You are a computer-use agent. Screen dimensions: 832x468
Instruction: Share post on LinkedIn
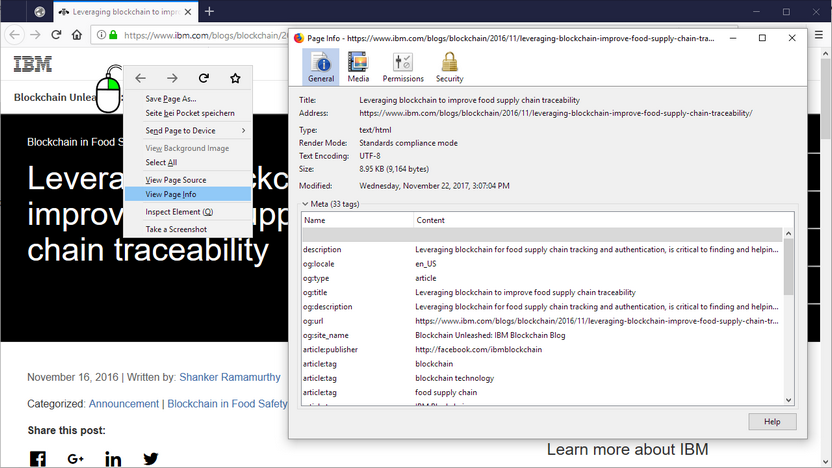113,459
